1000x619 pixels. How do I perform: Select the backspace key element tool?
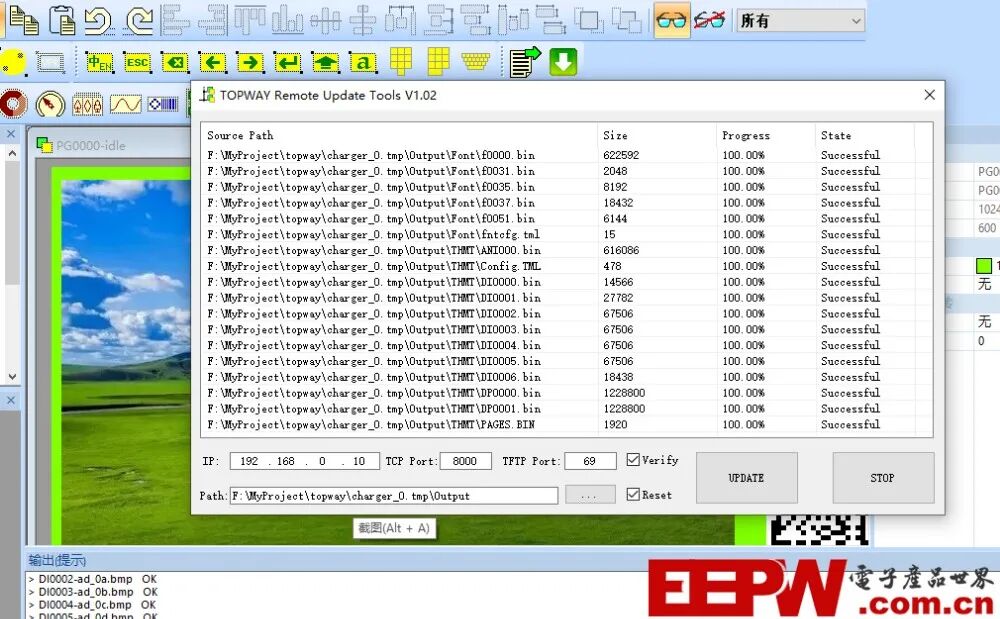(175, 62)
